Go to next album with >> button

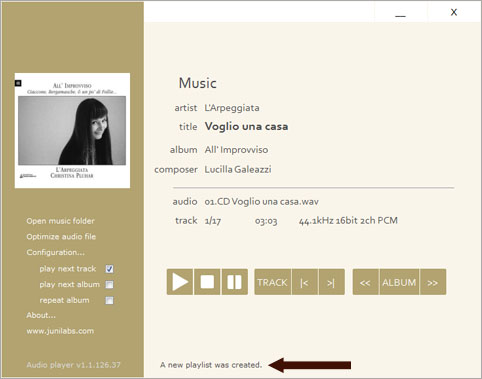click(x=433, y=282)
